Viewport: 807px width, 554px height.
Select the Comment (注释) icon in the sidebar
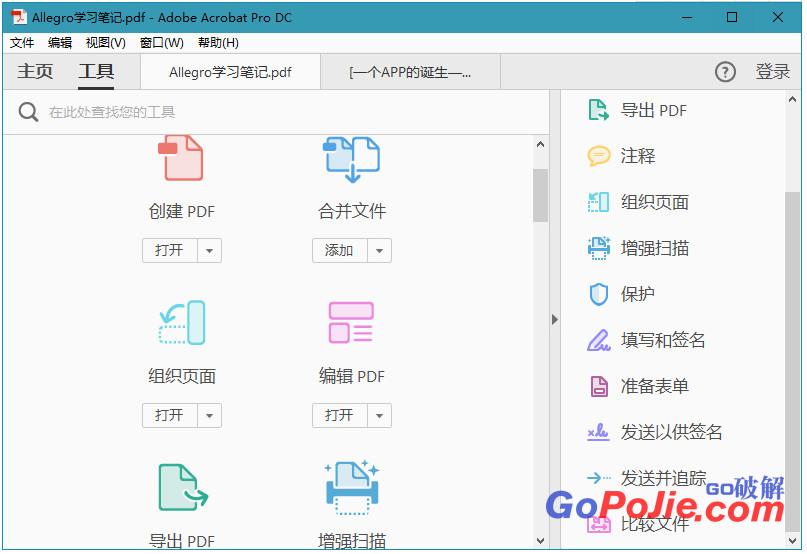[599, 156]
